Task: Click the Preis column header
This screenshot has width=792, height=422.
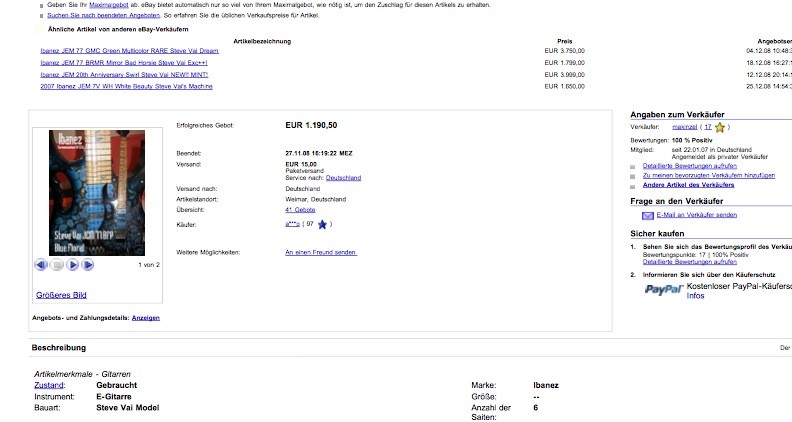Action: (565, 41)
